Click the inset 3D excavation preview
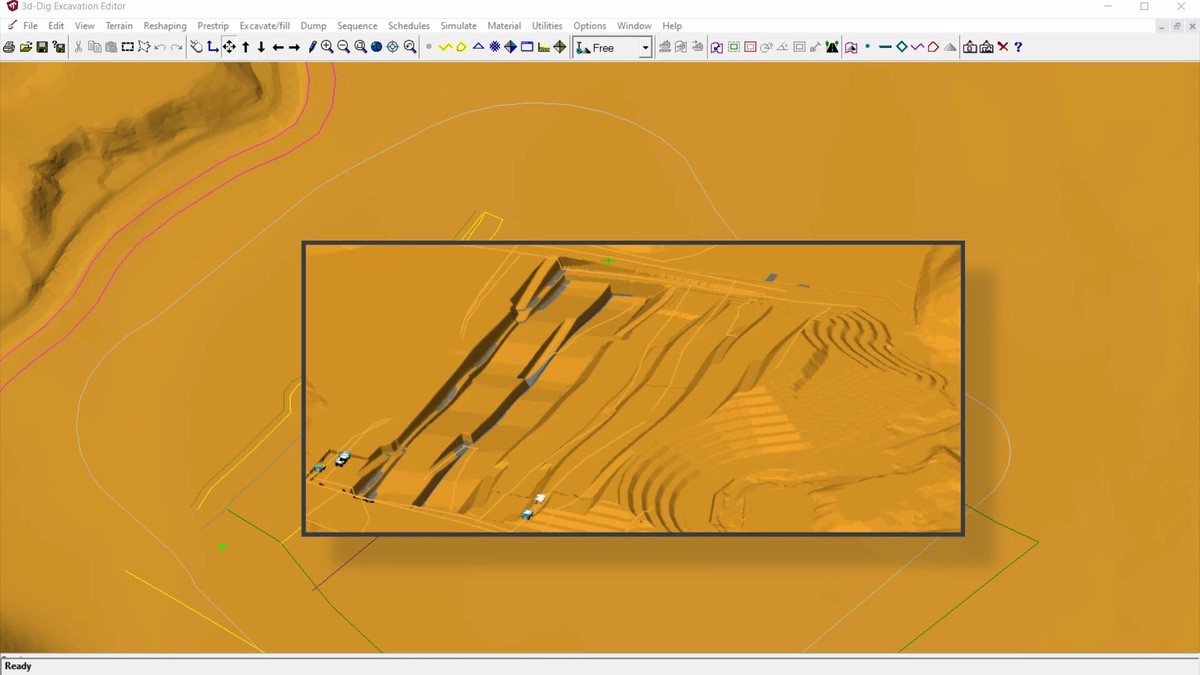 click(633, 388)
